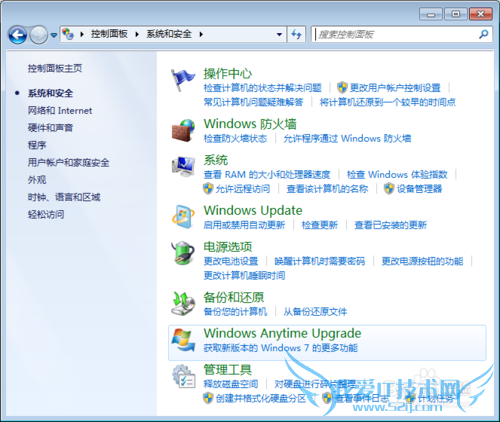The image size is (500, 422).
Task: Click 更改电池设置 link
Action: (231, 261)
